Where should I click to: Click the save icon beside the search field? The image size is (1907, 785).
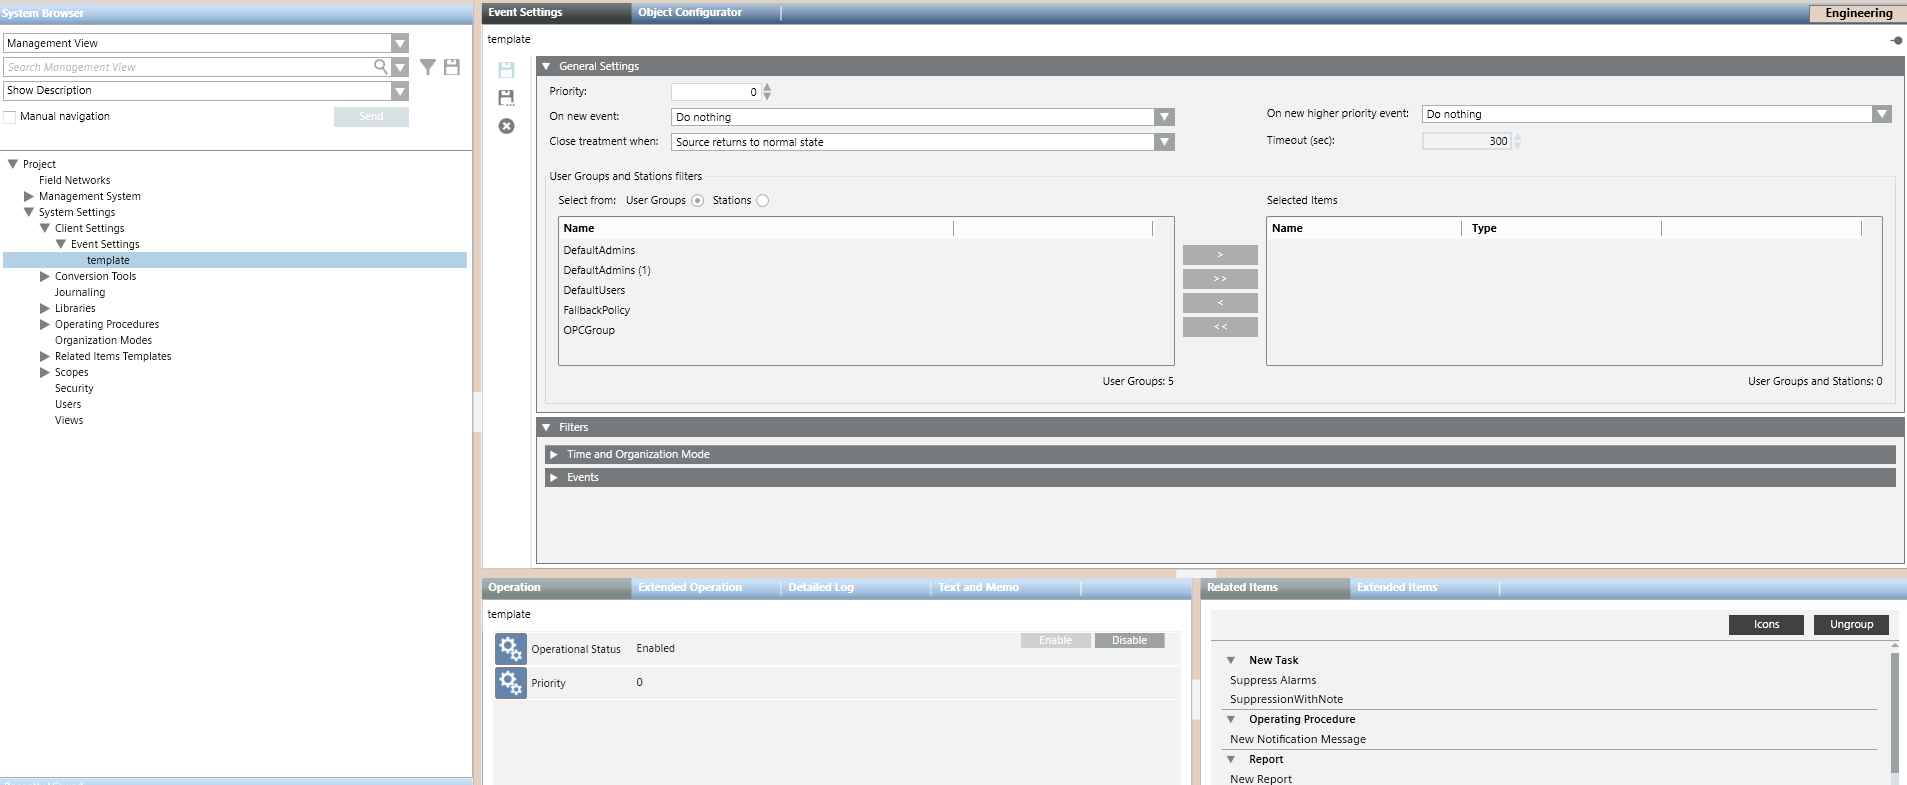pyautogui.click(x=452, y=67)
